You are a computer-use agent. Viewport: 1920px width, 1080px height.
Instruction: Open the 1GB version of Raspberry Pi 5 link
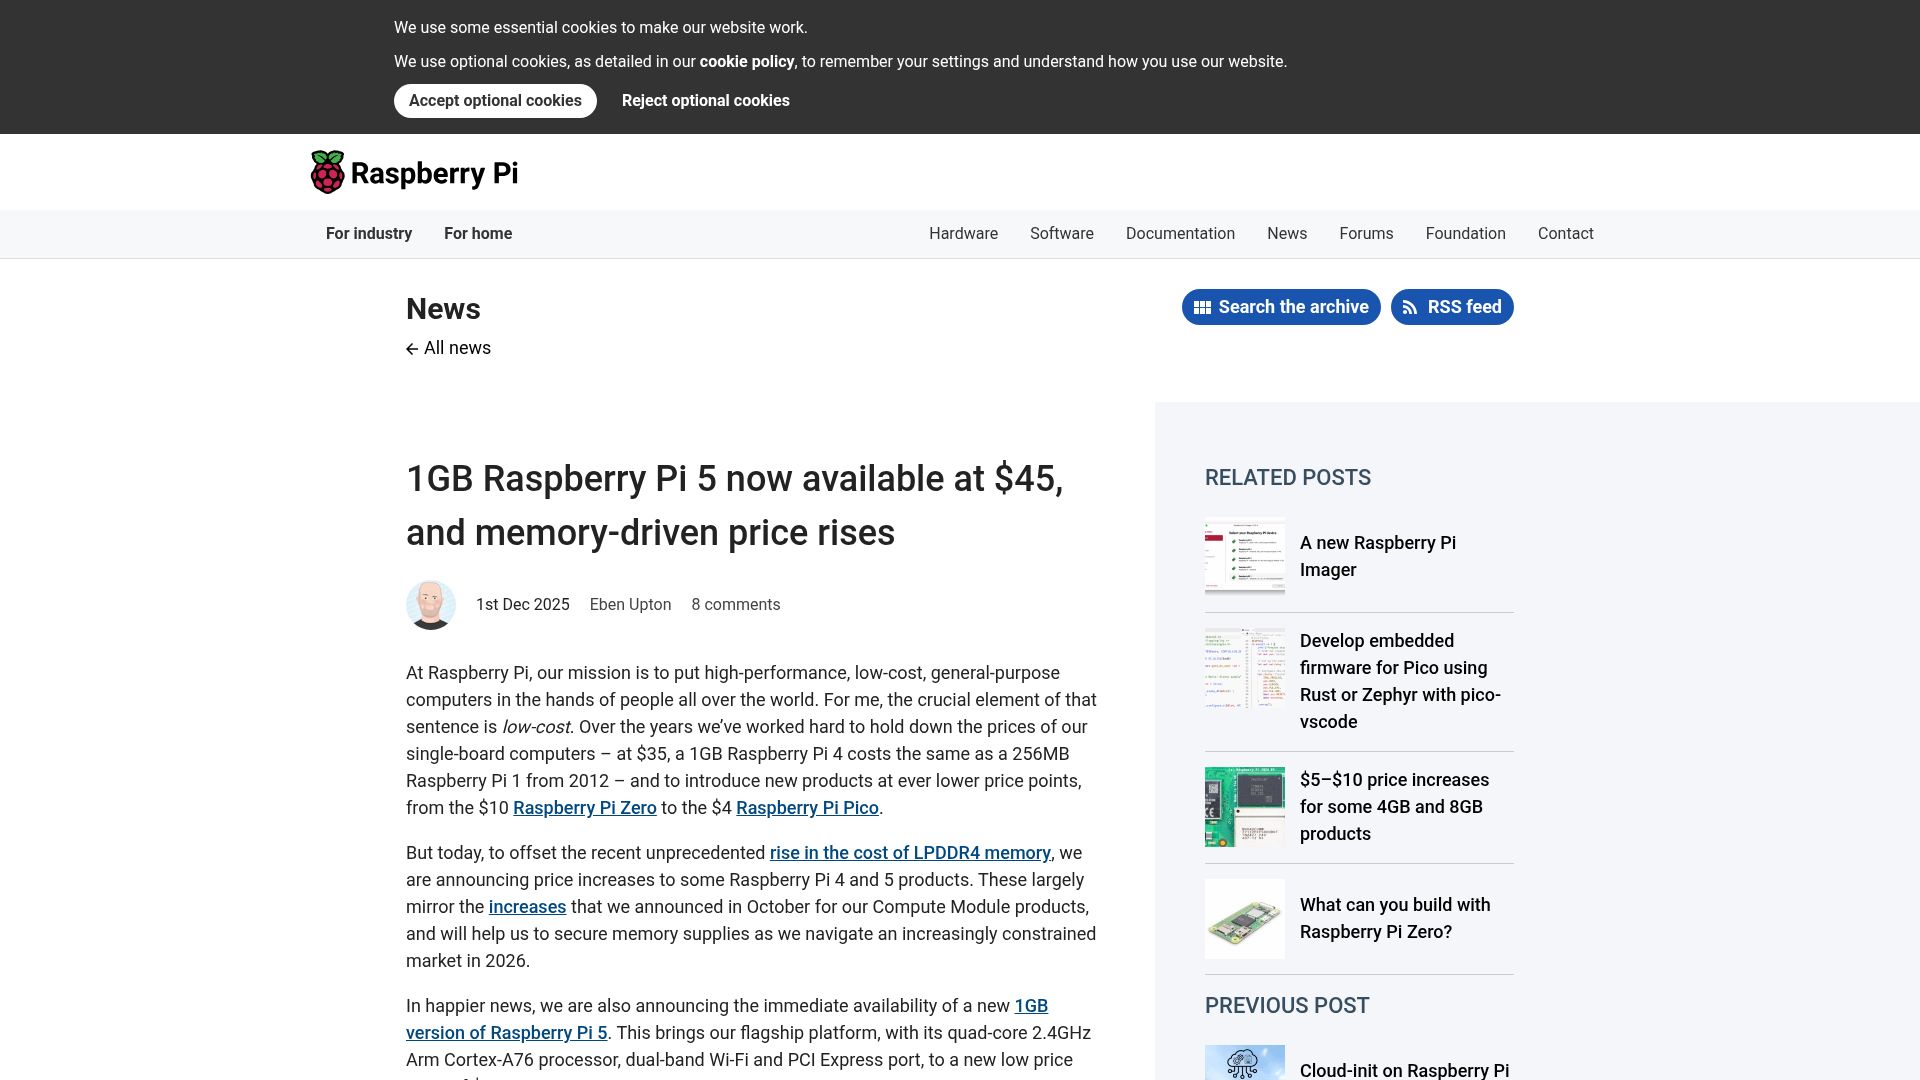507,1033
